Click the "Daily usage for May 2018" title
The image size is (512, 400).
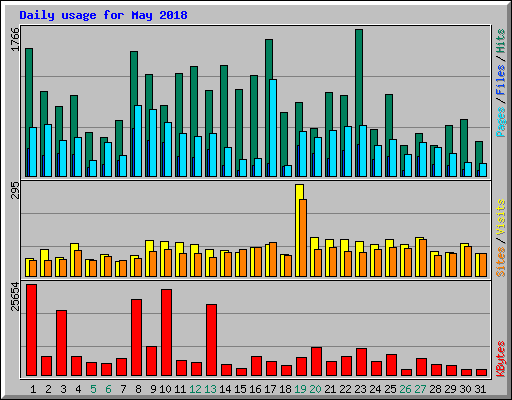point(103,15)
